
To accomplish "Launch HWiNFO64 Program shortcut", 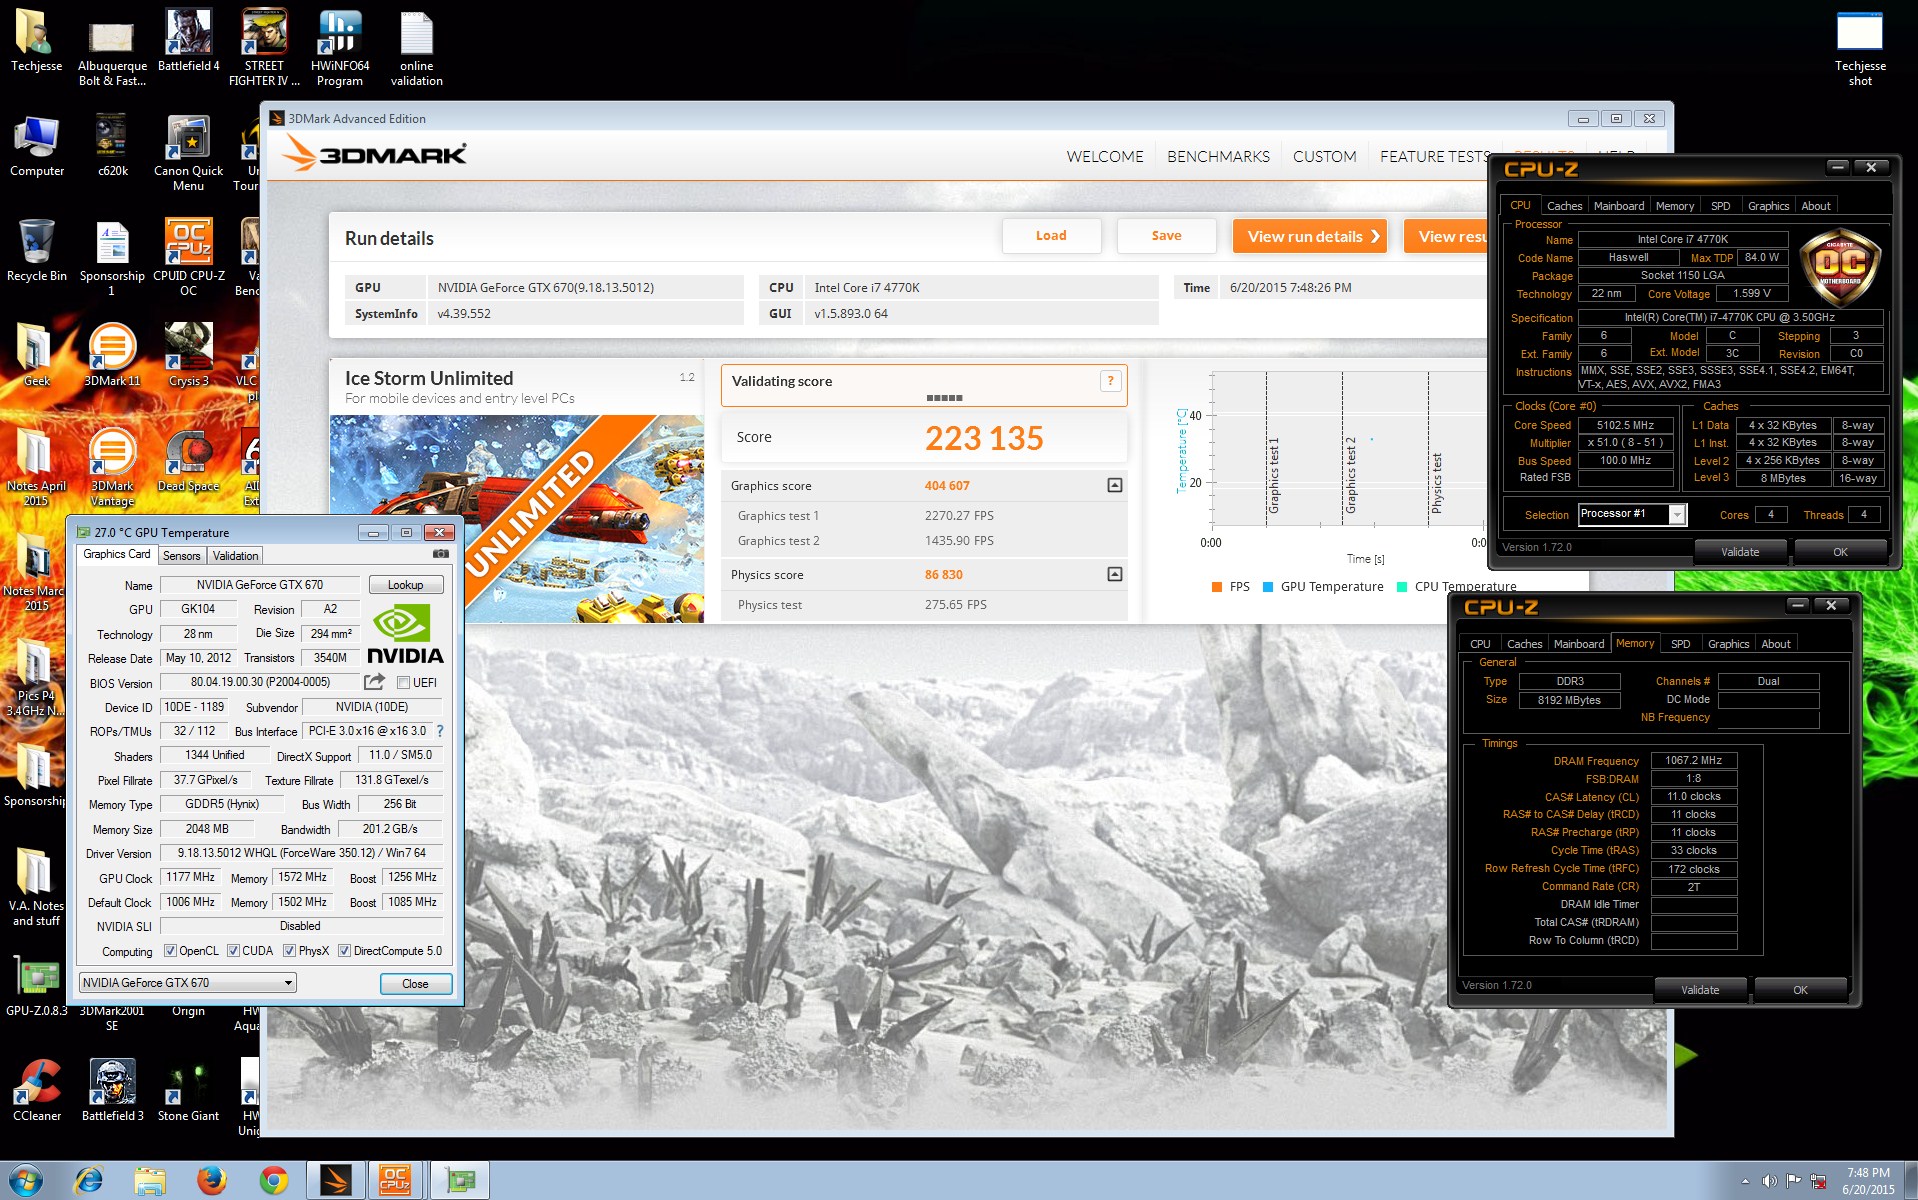I will [x=340, y=47].
